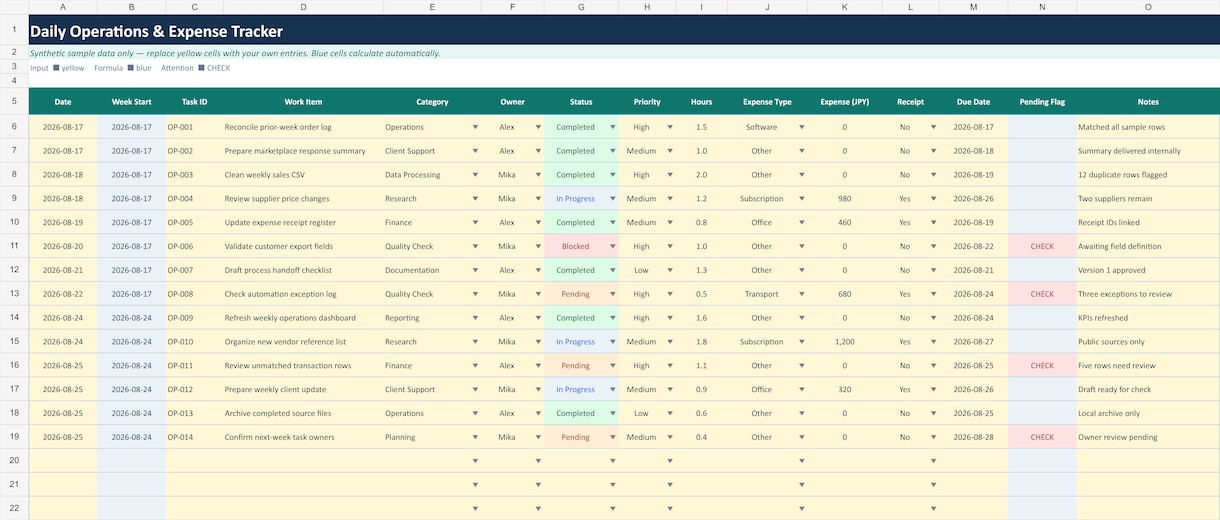Open Status dropdown in empty row 21
The image size is (1220, 520).
[x=612, y=485]
